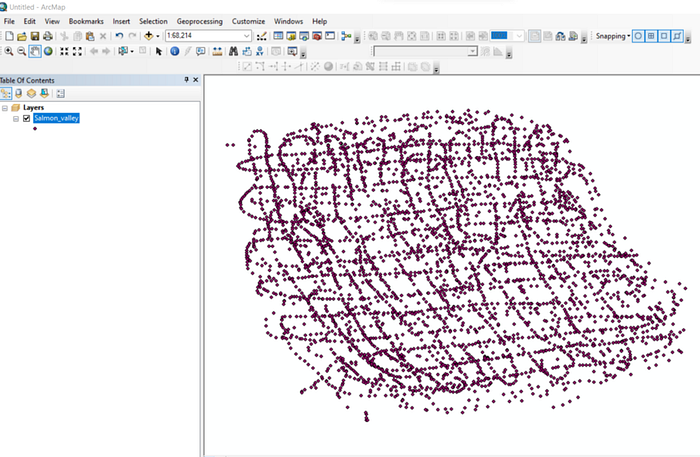This screenshot has height=457, width=700.
Task: Zoom to Full Extent globe
Action: (x=48, y=51)
